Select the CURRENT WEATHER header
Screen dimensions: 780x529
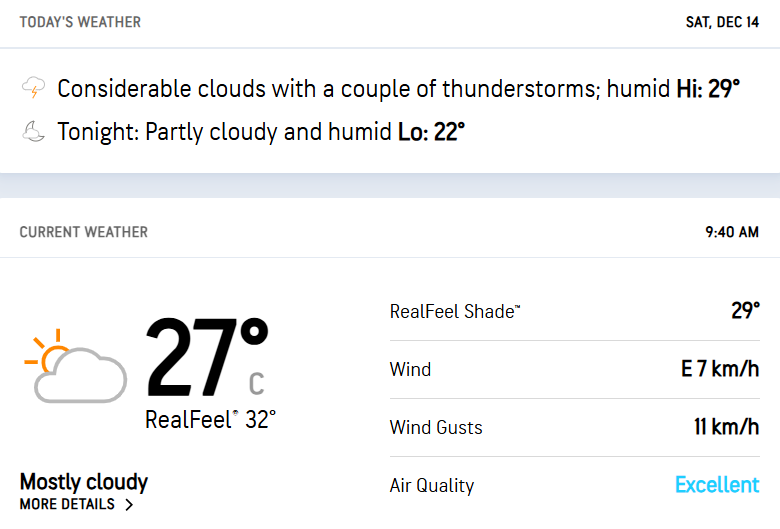pyautogui.click(x=84, y=232)
